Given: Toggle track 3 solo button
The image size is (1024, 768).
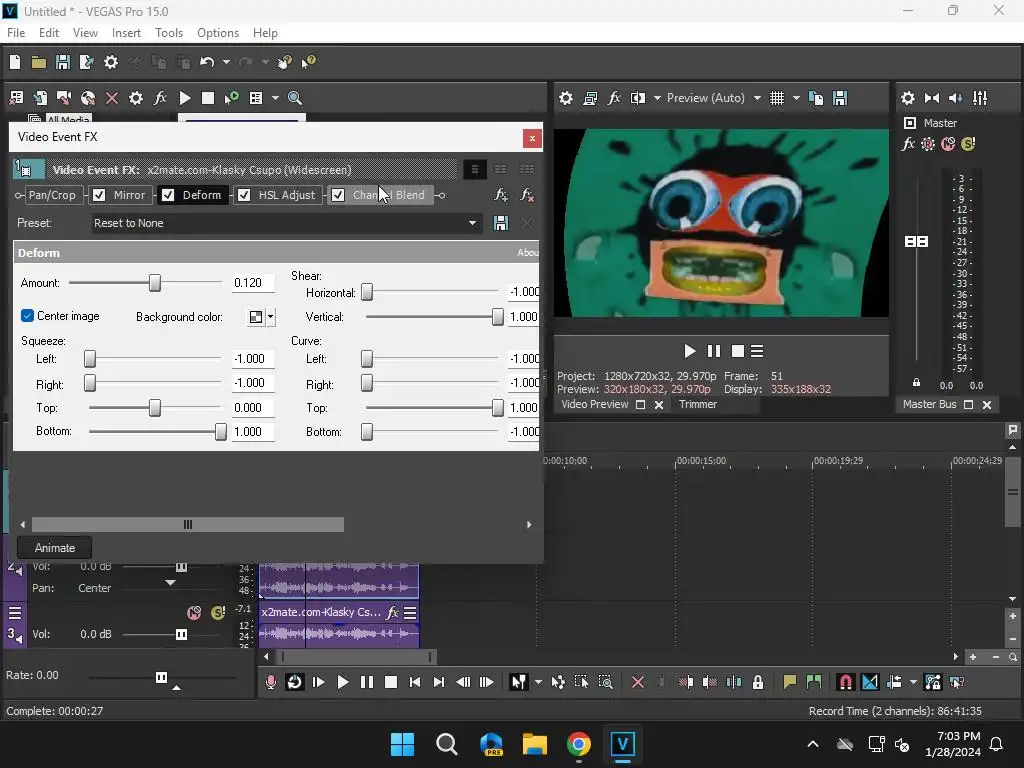Looking at the screenshot, I should coord(218,613).
